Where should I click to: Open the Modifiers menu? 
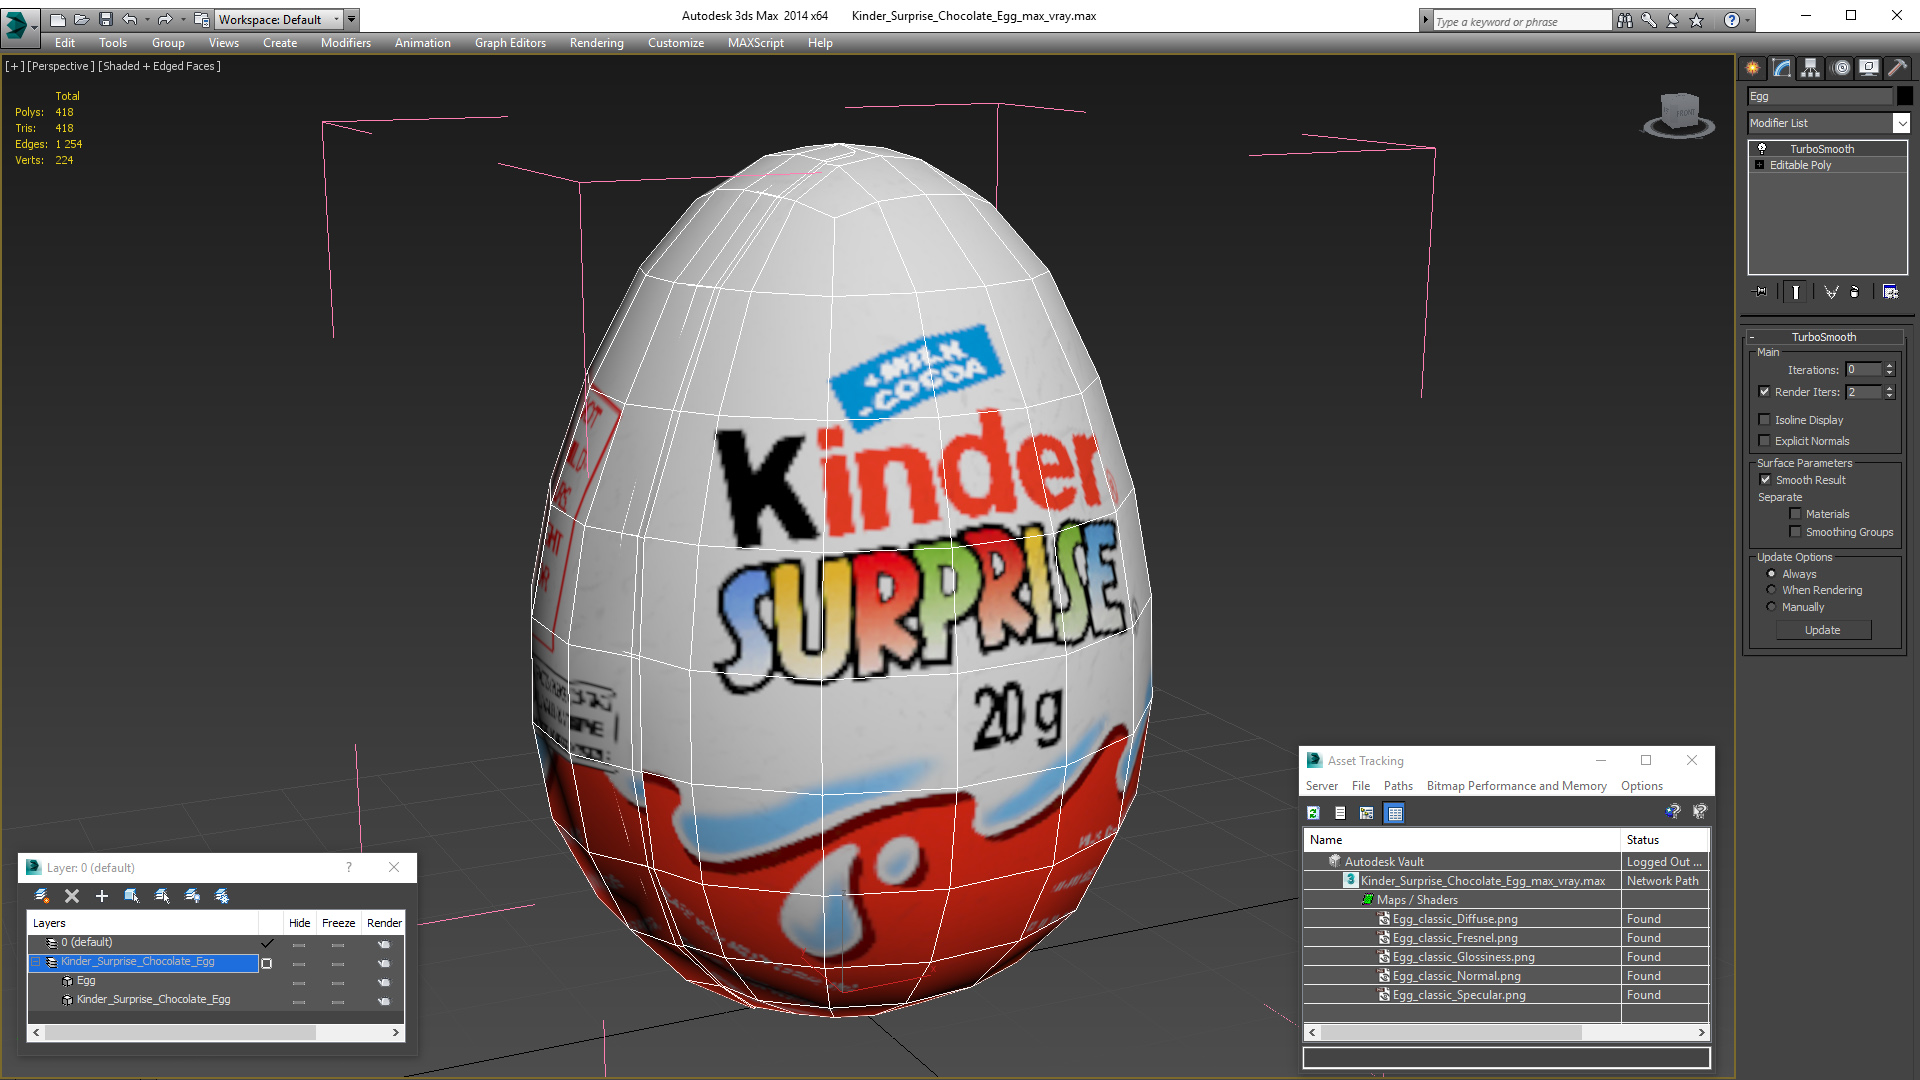345,43
